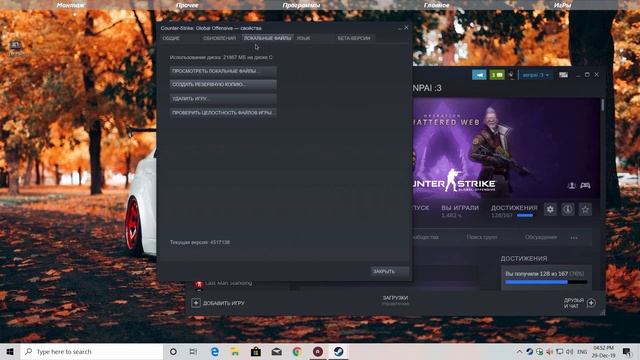This screenshot has width=640, height=360.
Task: Click the ДОСТИЖЕНИЯ 128/167 stat in game bar
Action: click(514, 211)
